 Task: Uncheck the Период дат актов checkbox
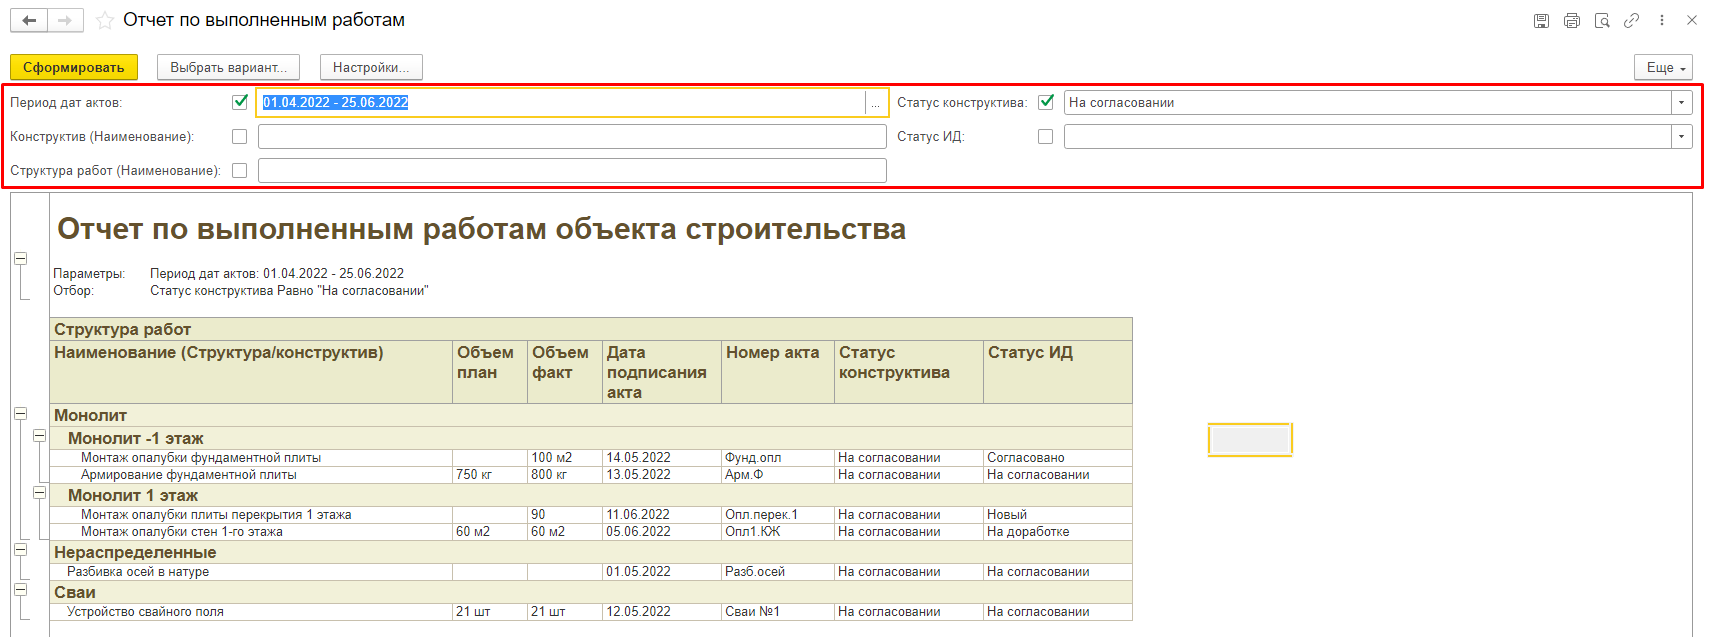(240, 102)
